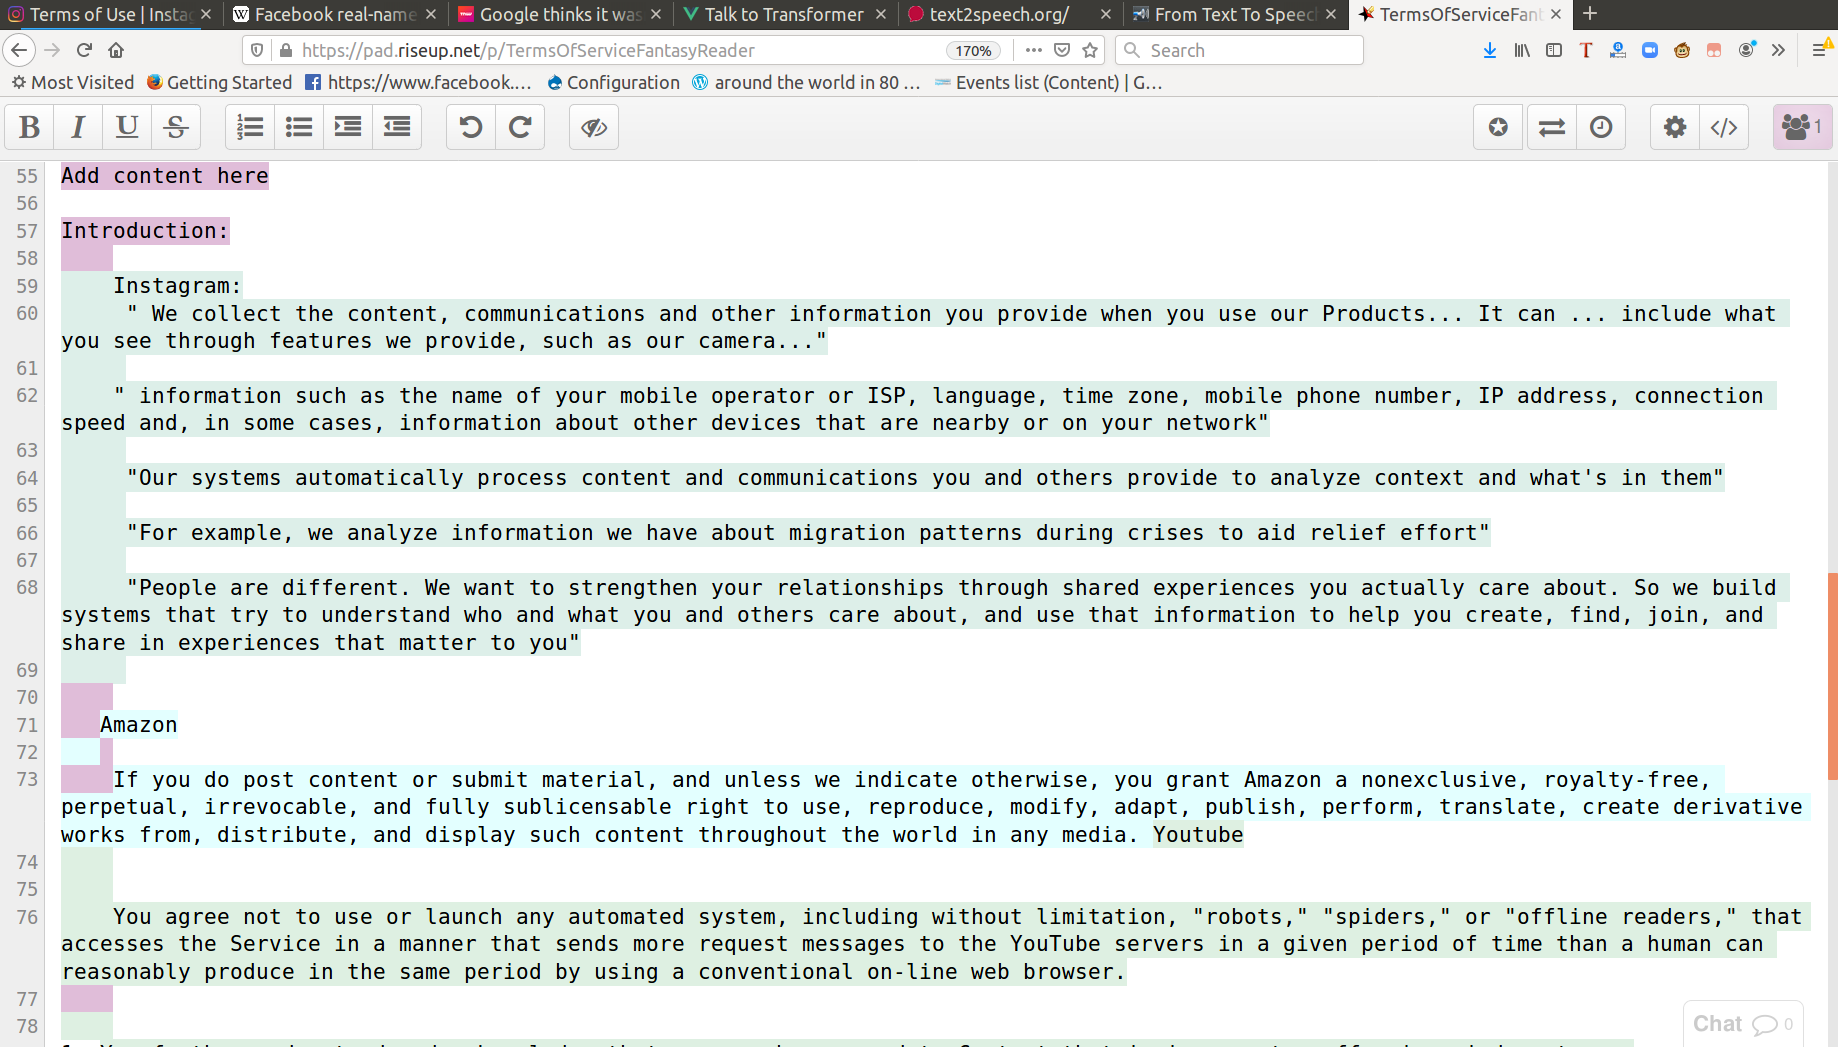Go to browser home page
This screenshot has height=1047, width=1838.
(x=117, y=50)
